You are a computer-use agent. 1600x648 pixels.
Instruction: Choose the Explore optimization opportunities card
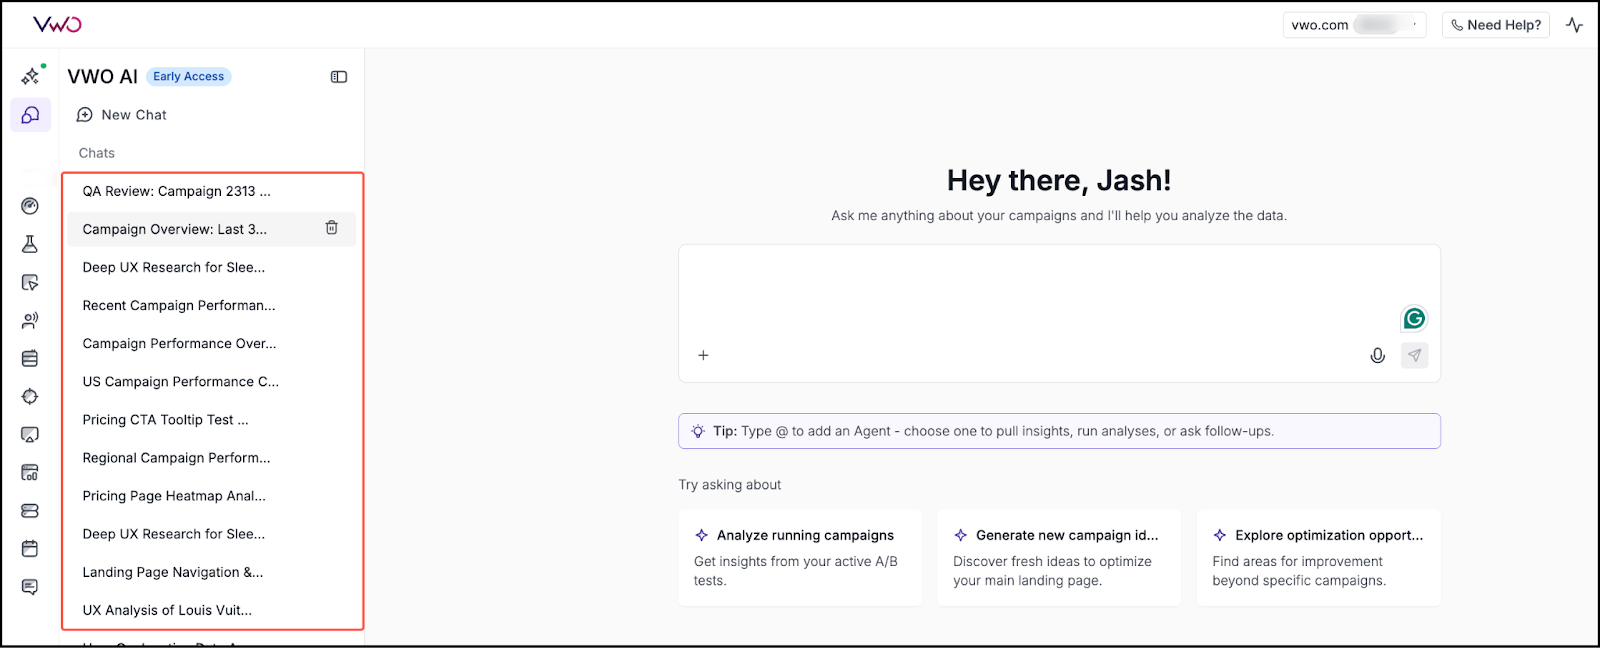tap(1318, 557)
